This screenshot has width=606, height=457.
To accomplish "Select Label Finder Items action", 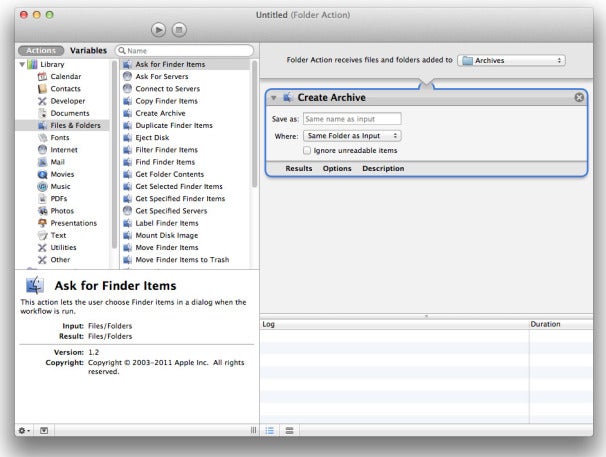I will tap(185, 223).
